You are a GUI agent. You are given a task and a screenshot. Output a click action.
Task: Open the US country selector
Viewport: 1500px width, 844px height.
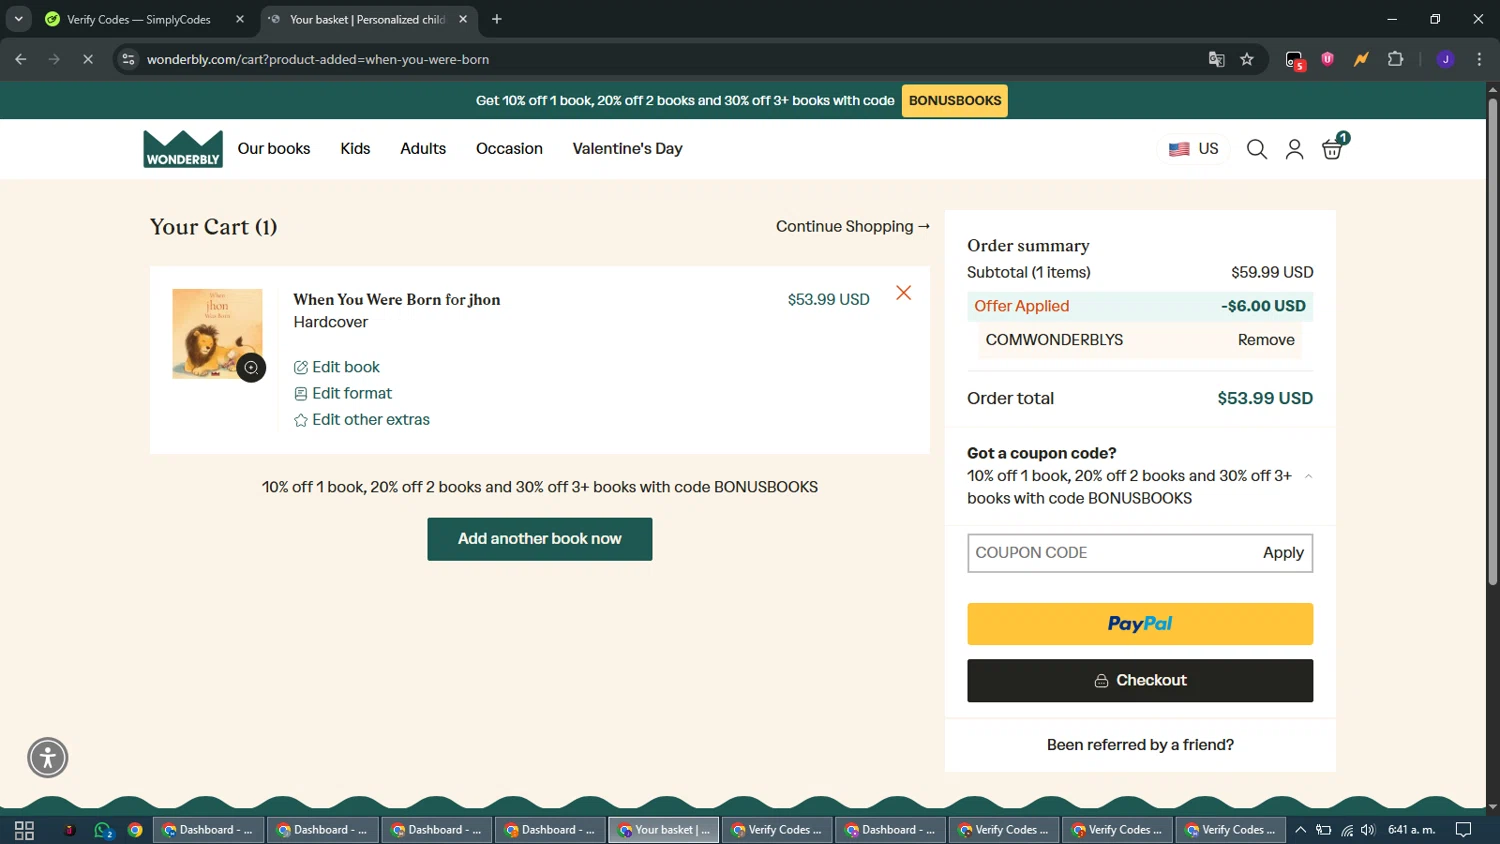[1194, 149]
